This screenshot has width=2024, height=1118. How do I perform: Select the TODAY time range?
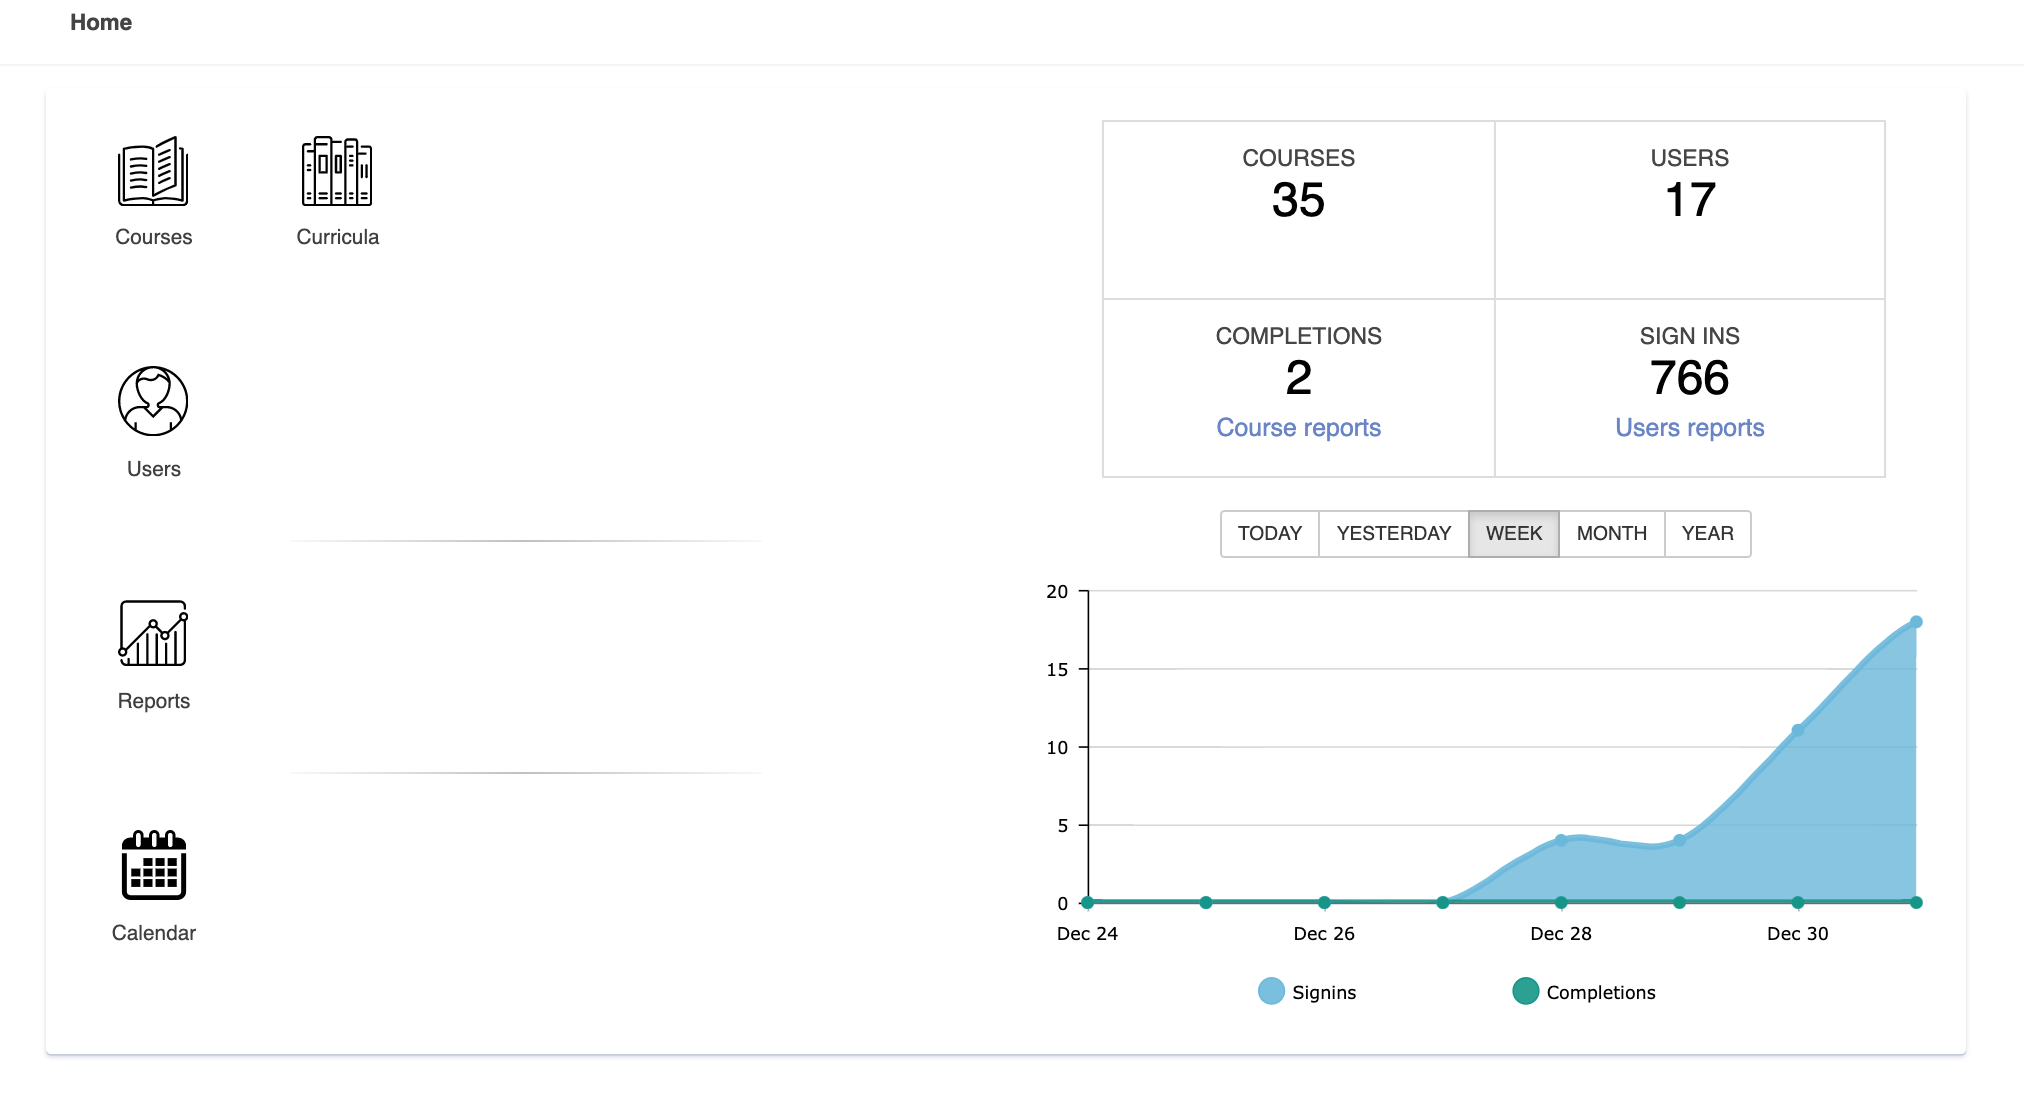point(1269,533)
